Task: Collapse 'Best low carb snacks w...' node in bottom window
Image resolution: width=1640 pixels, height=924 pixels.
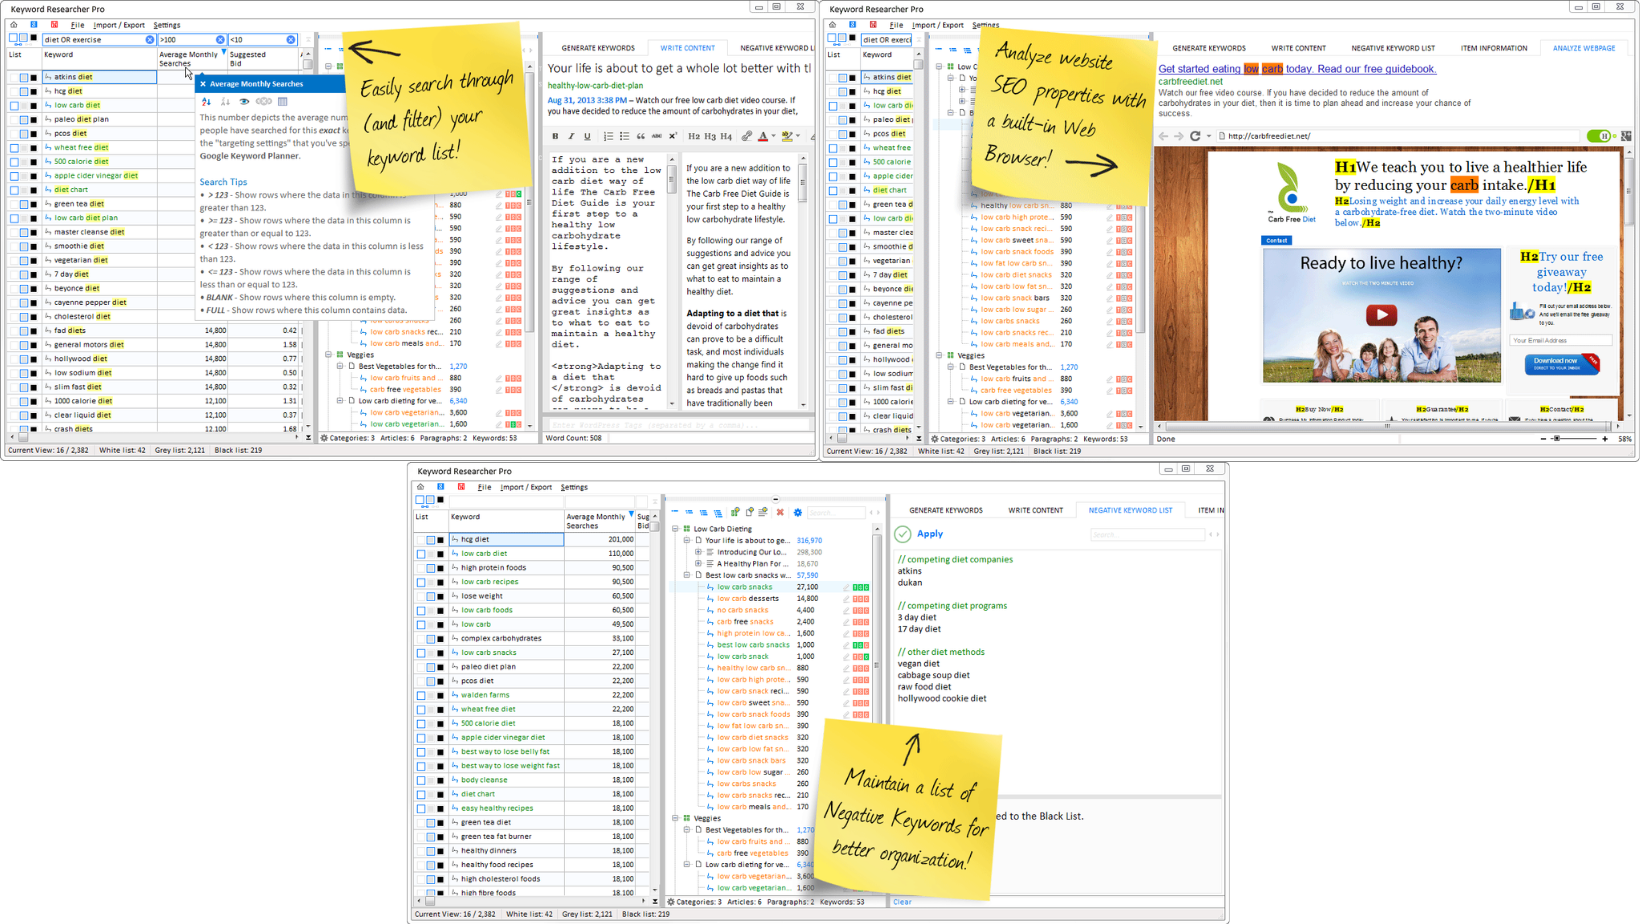Action: (687, 575)
